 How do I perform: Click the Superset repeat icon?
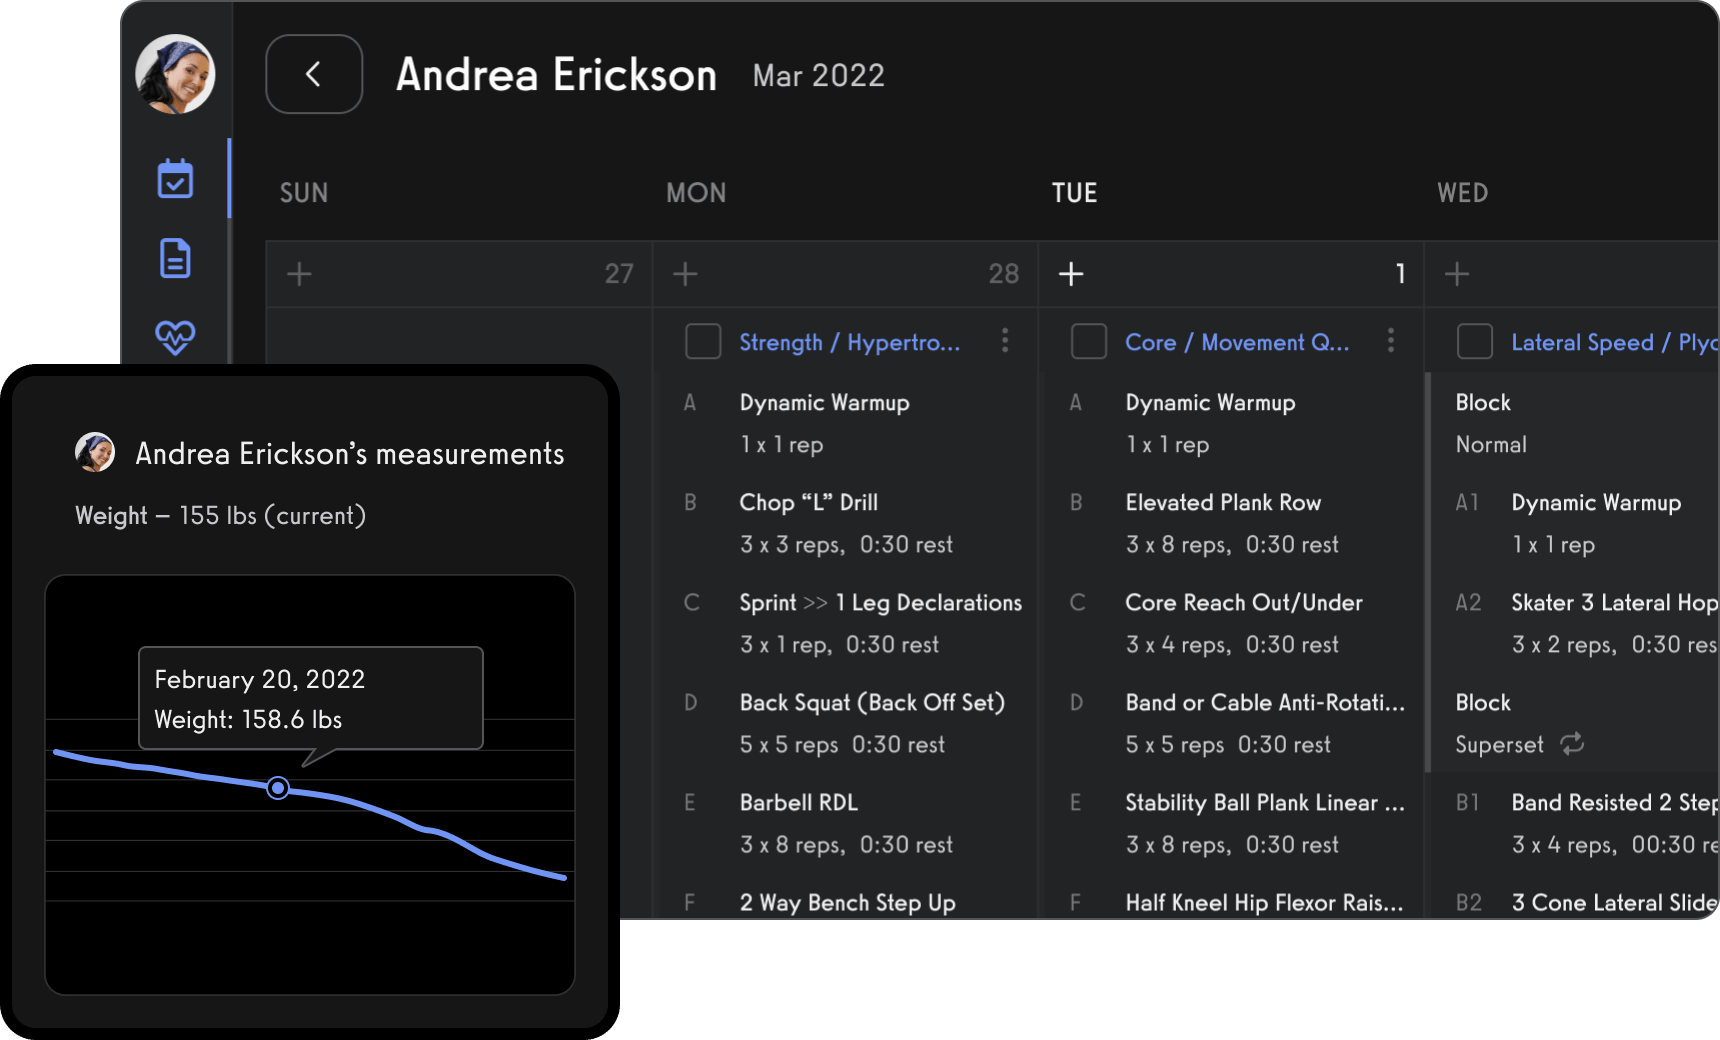(1572, 744)
